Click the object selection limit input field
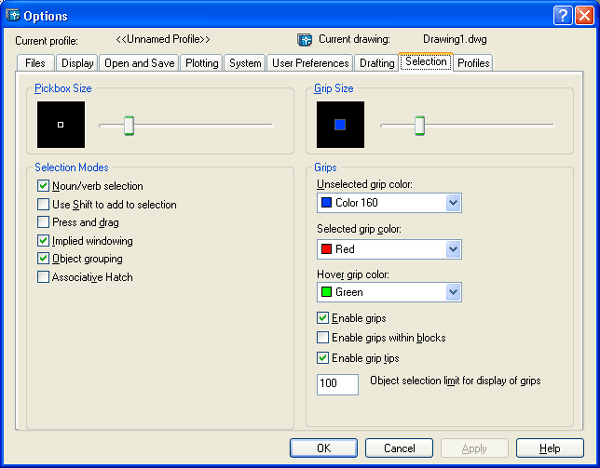 click(337, 384)
